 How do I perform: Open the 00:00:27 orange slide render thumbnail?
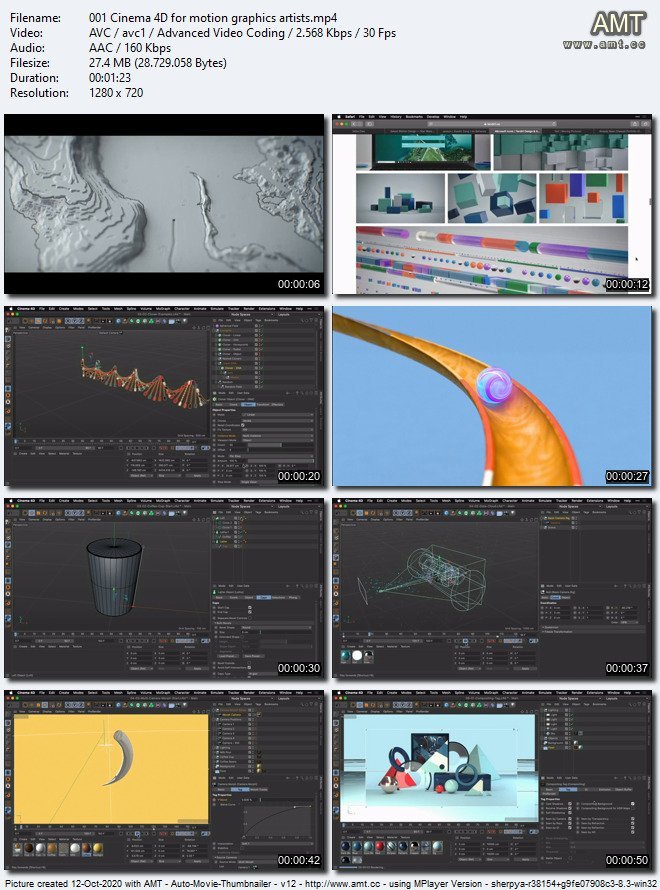click(492, 396)
